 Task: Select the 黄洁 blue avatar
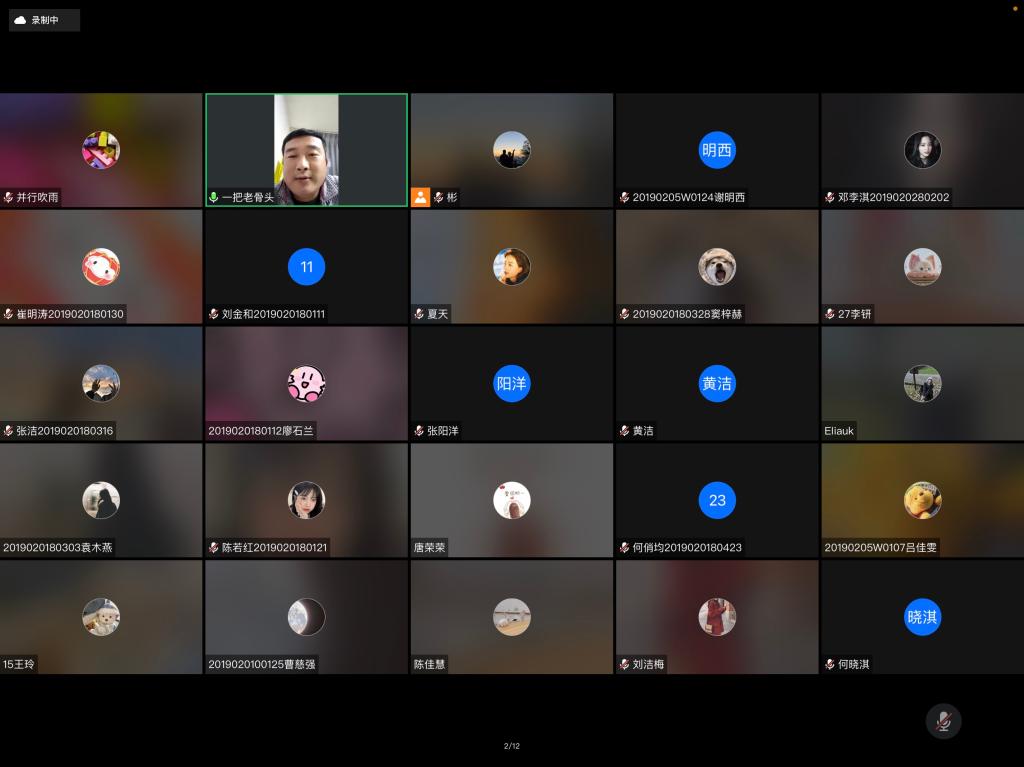coord(717,384)
